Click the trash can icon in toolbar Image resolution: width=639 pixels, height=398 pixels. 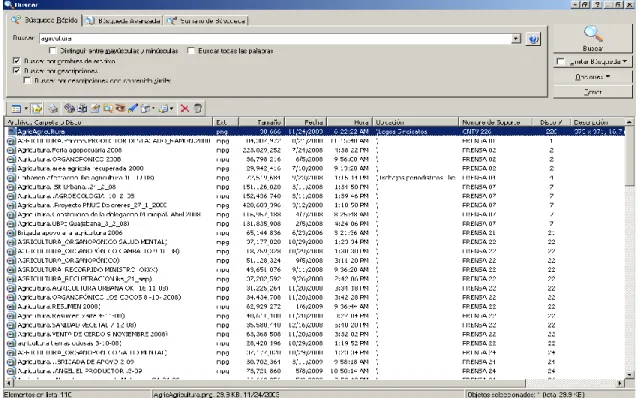[x=198, y=108]
